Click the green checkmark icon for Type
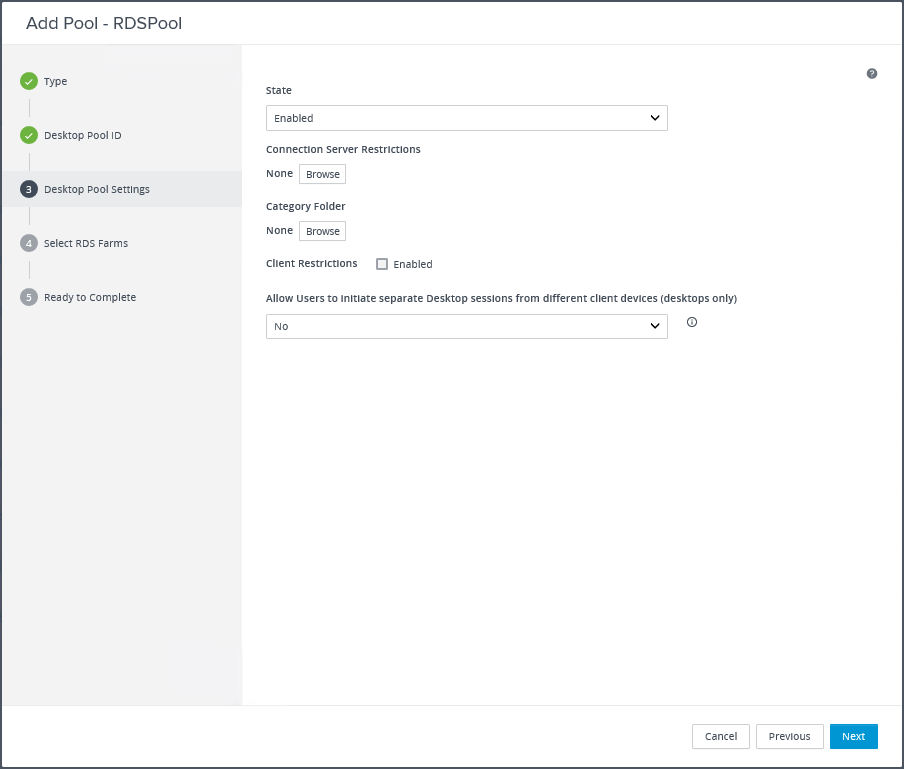This screenshot has width=904, height=769. pos(29,81)
